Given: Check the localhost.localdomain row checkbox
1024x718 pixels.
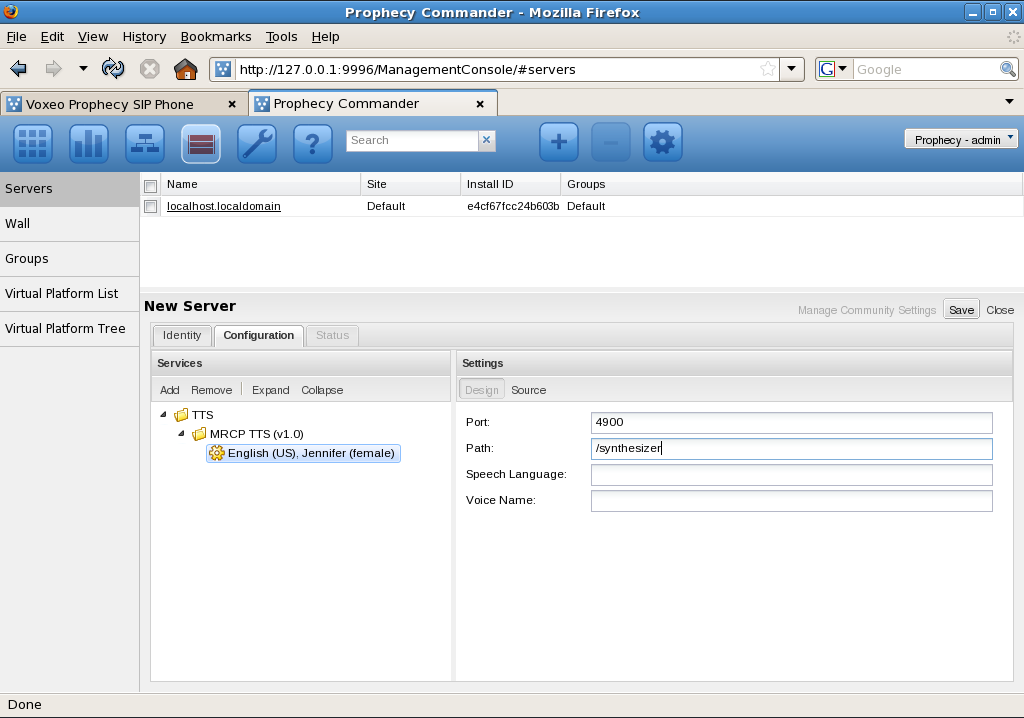Looking at the screenshot, I should pyautogui.click(x=150, y=206).
